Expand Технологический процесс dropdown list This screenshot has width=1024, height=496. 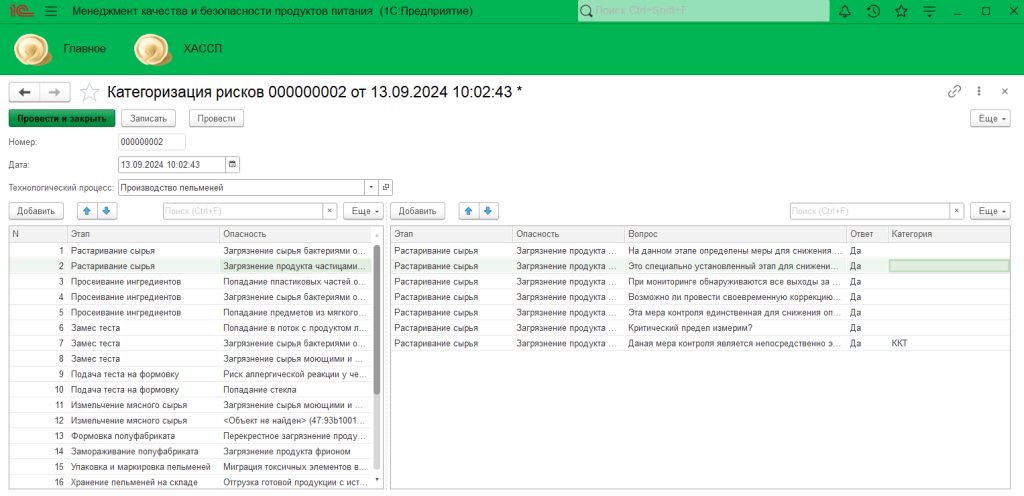(x=370, y=187)
